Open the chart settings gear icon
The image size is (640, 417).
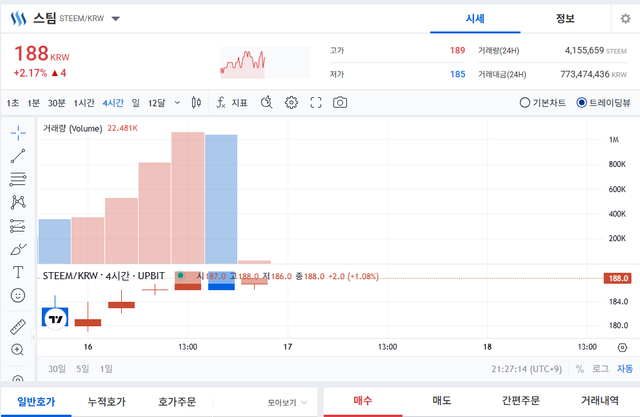(x=291, y=102)
